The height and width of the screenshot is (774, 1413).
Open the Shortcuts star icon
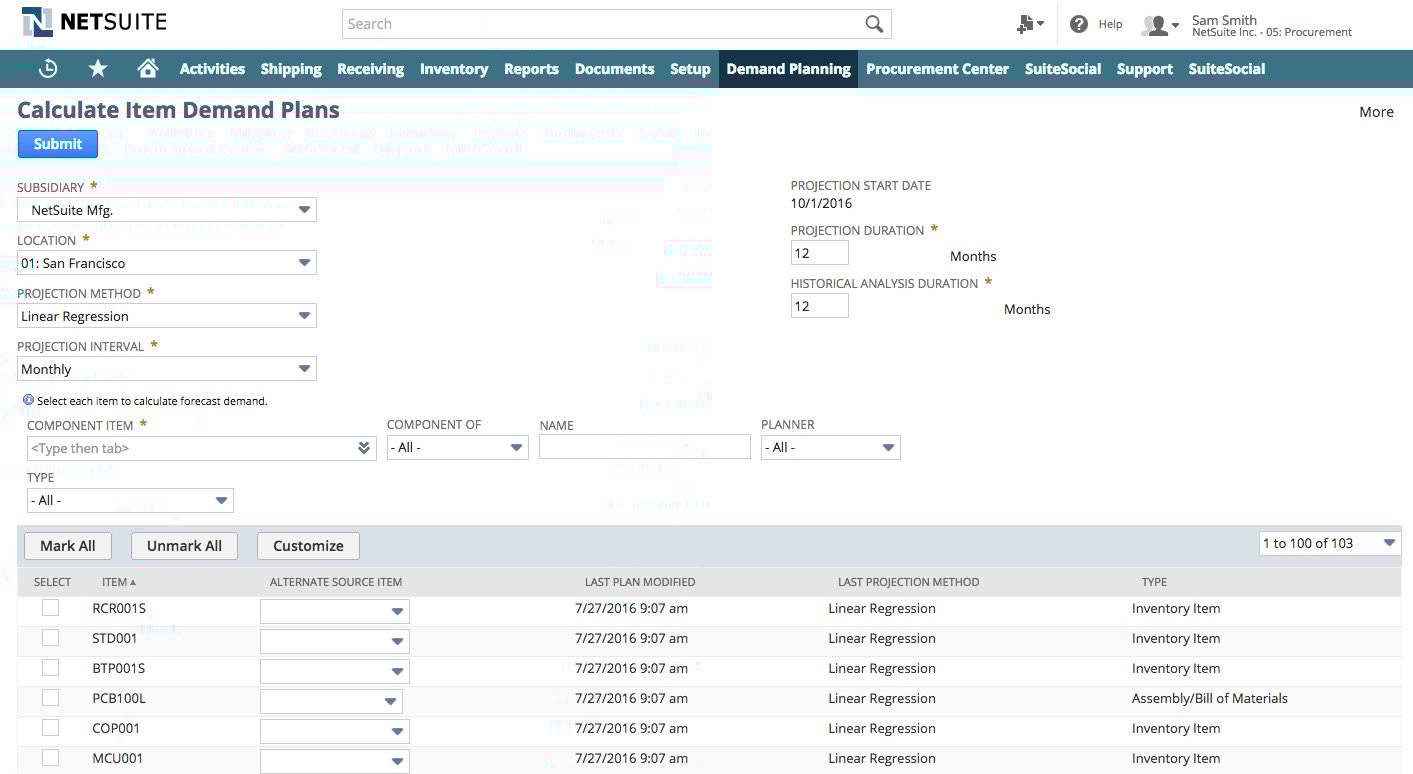point(98,69)
